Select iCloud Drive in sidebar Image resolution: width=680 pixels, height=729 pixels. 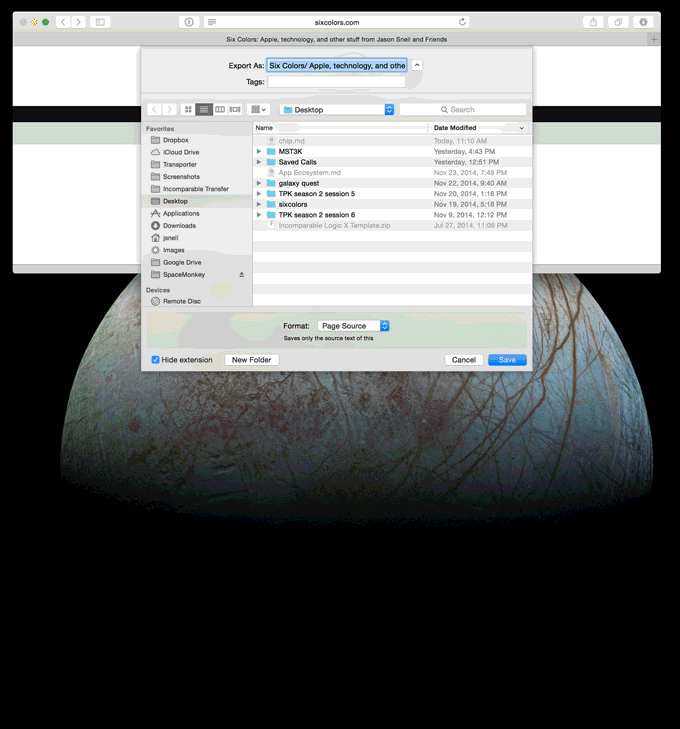point(197,152)
